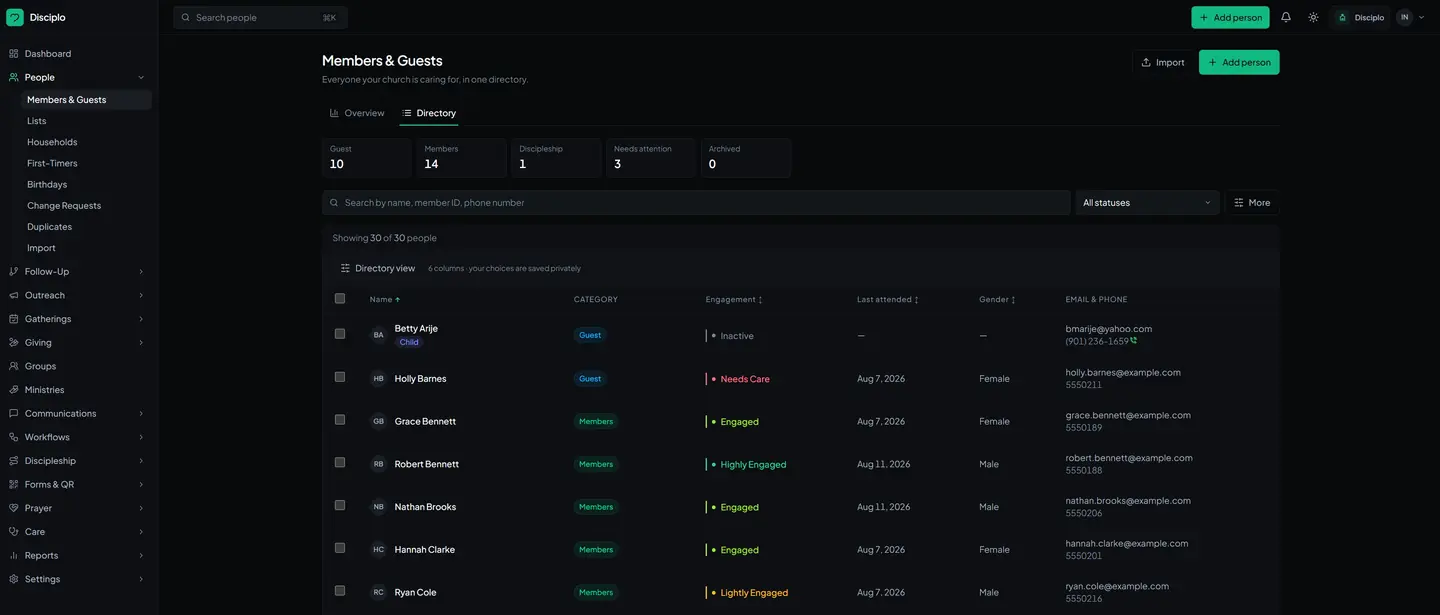The height and width of the screenshot is (615, 1440).
Task: Click the Ministries sidebar icon
Action: click(13, 390)
